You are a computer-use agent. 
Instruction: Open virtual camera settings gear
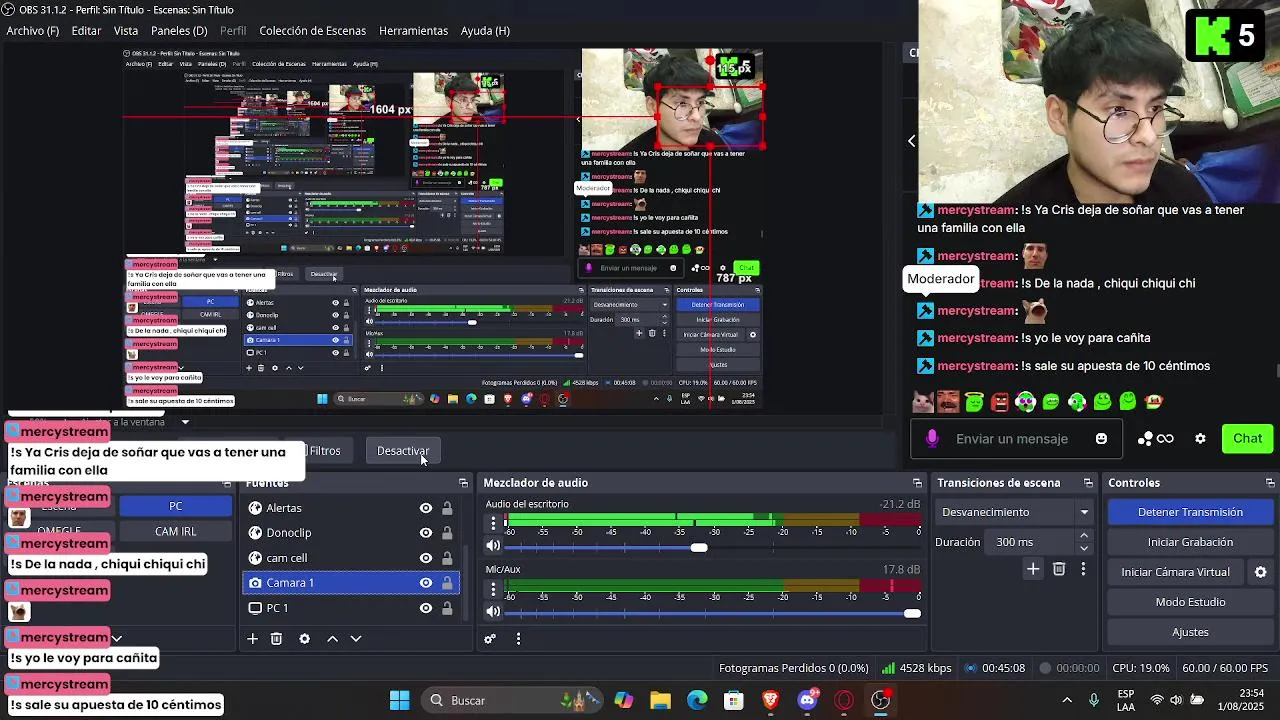(x=1261, y=572)
